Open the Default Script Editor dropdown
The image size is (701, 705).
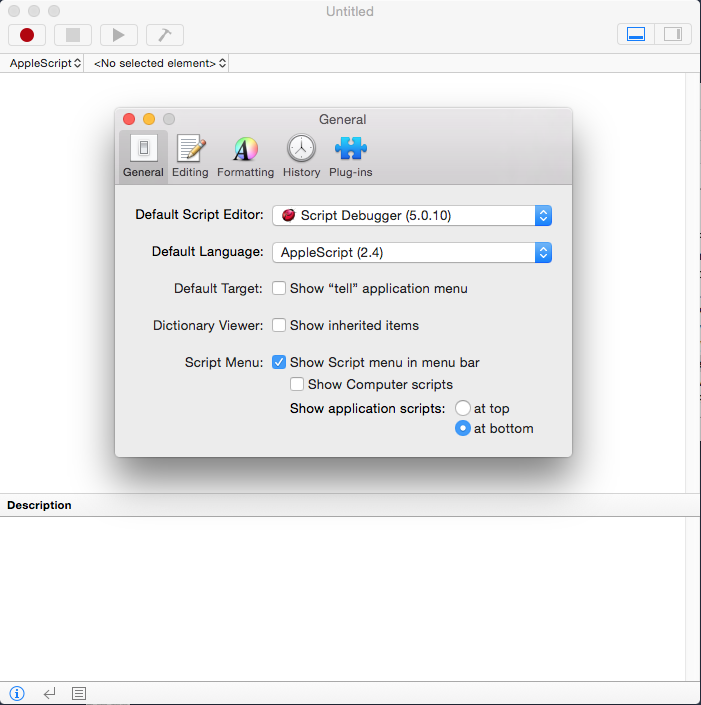coord(412,216)
